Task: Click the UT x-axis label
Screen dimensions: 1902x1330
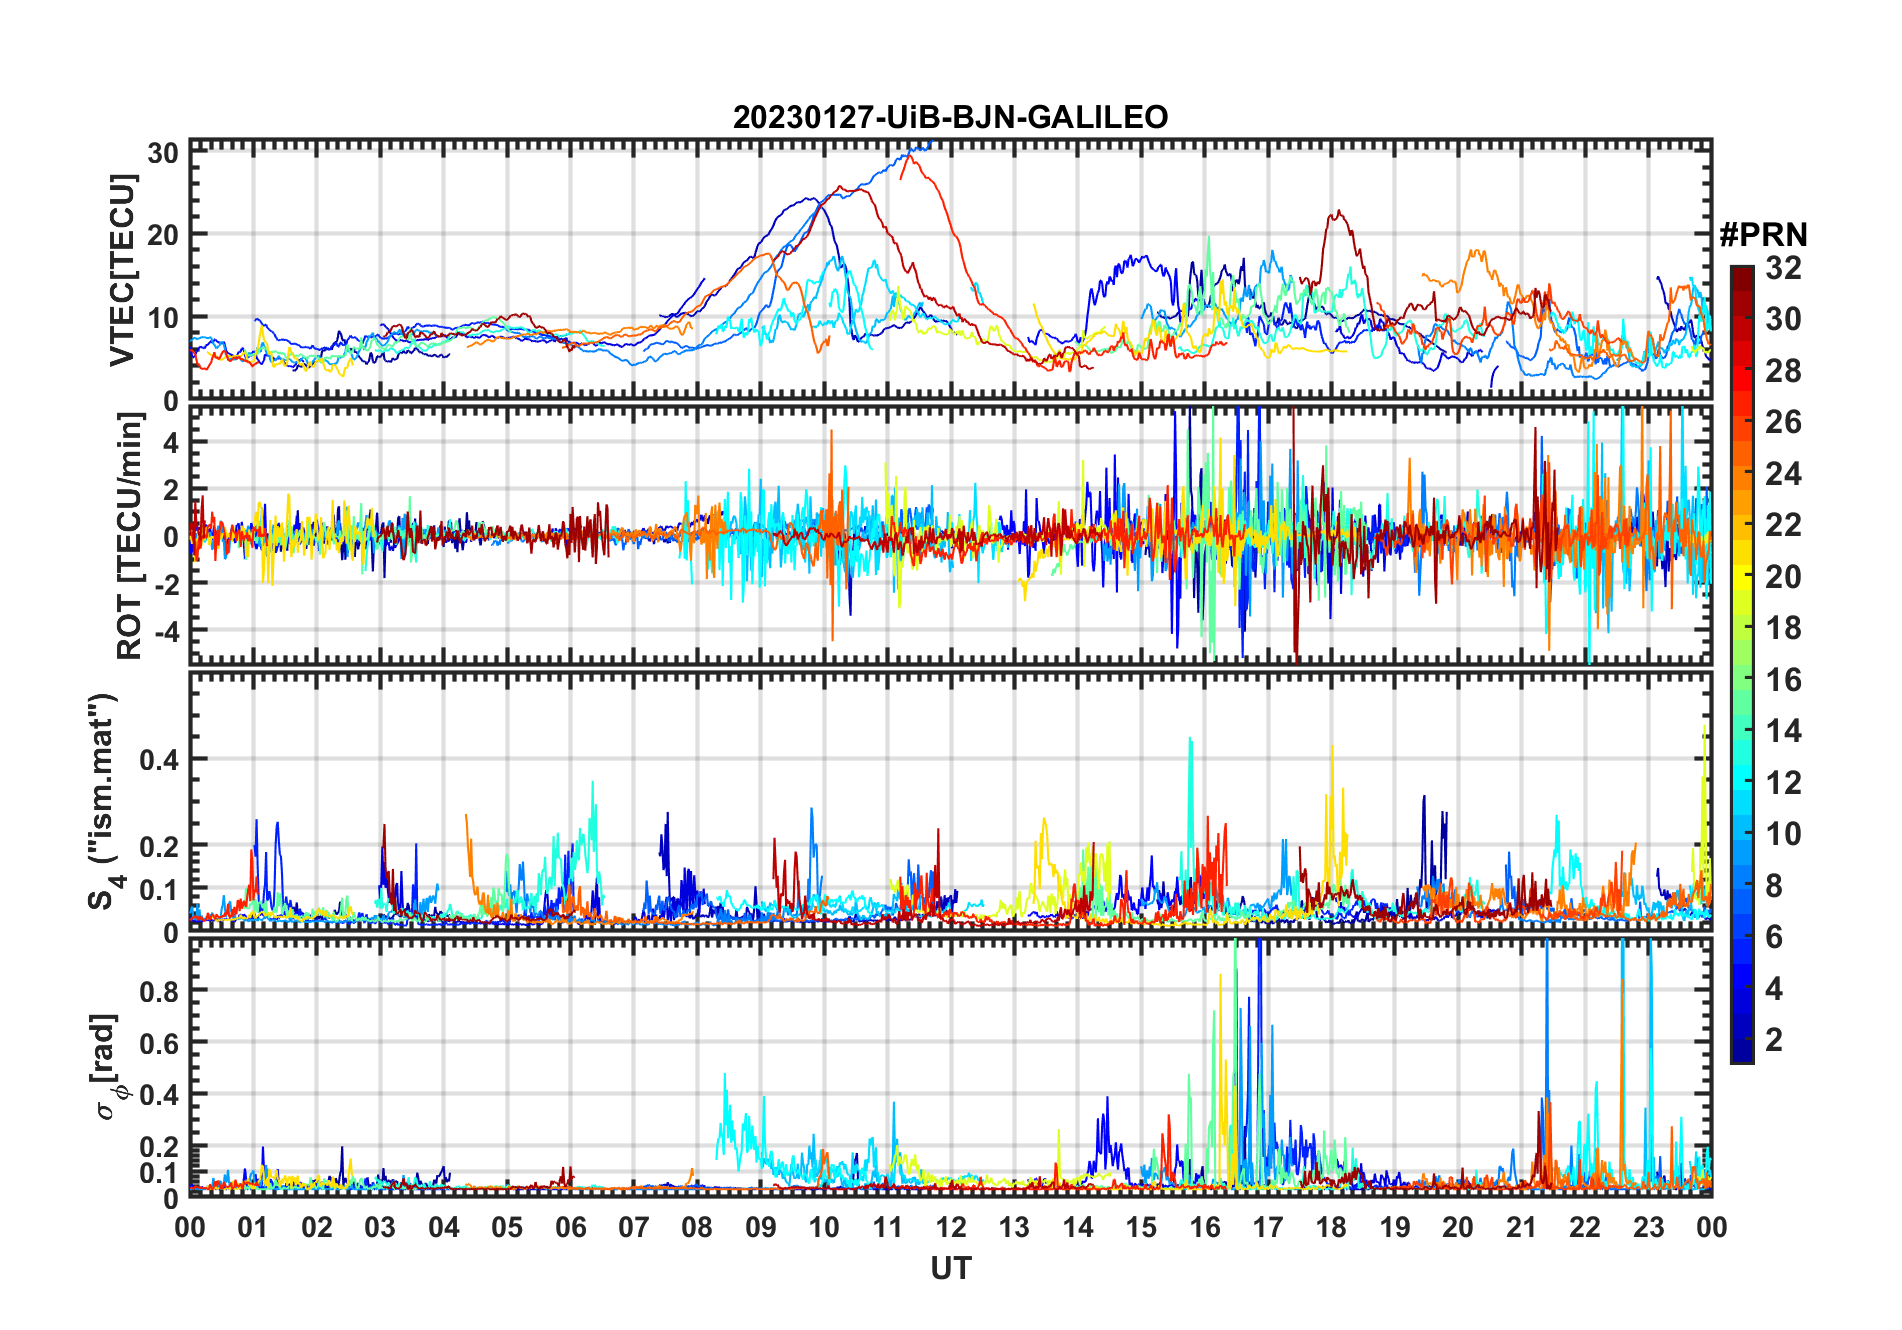Action: (950, 1268)
